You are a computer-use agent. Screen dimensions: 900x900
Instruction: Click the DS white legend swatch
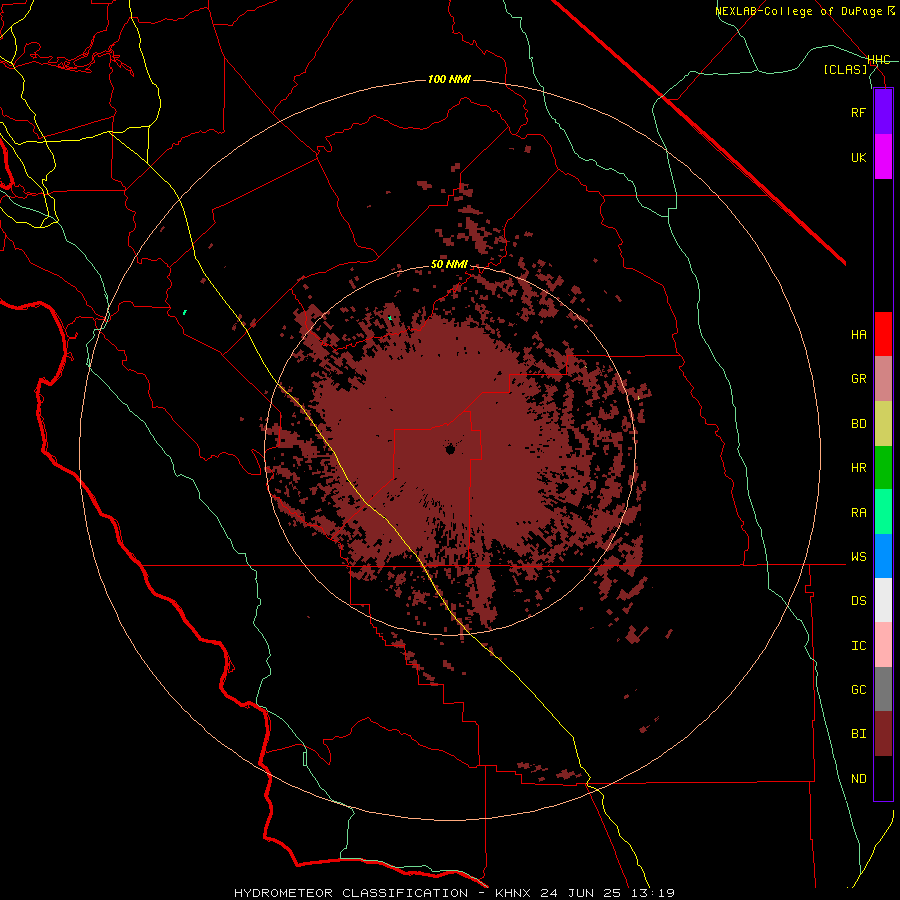click(x=883, y=600)
